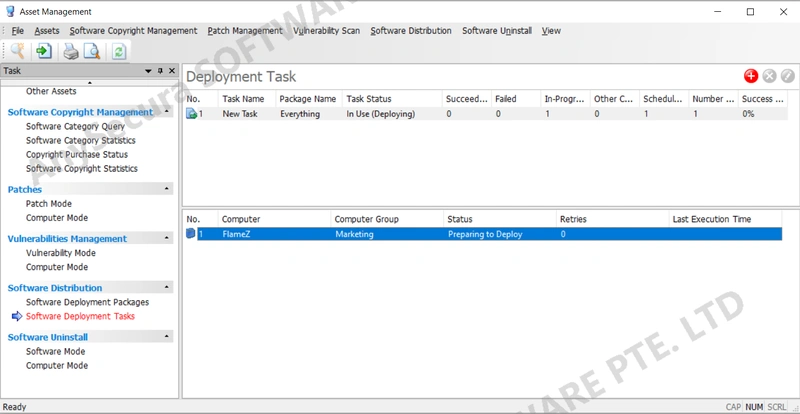This screenshot has height=414, width=800.
Task: Open Software Copyright Statistics
Action: click(x=82, y=168)
